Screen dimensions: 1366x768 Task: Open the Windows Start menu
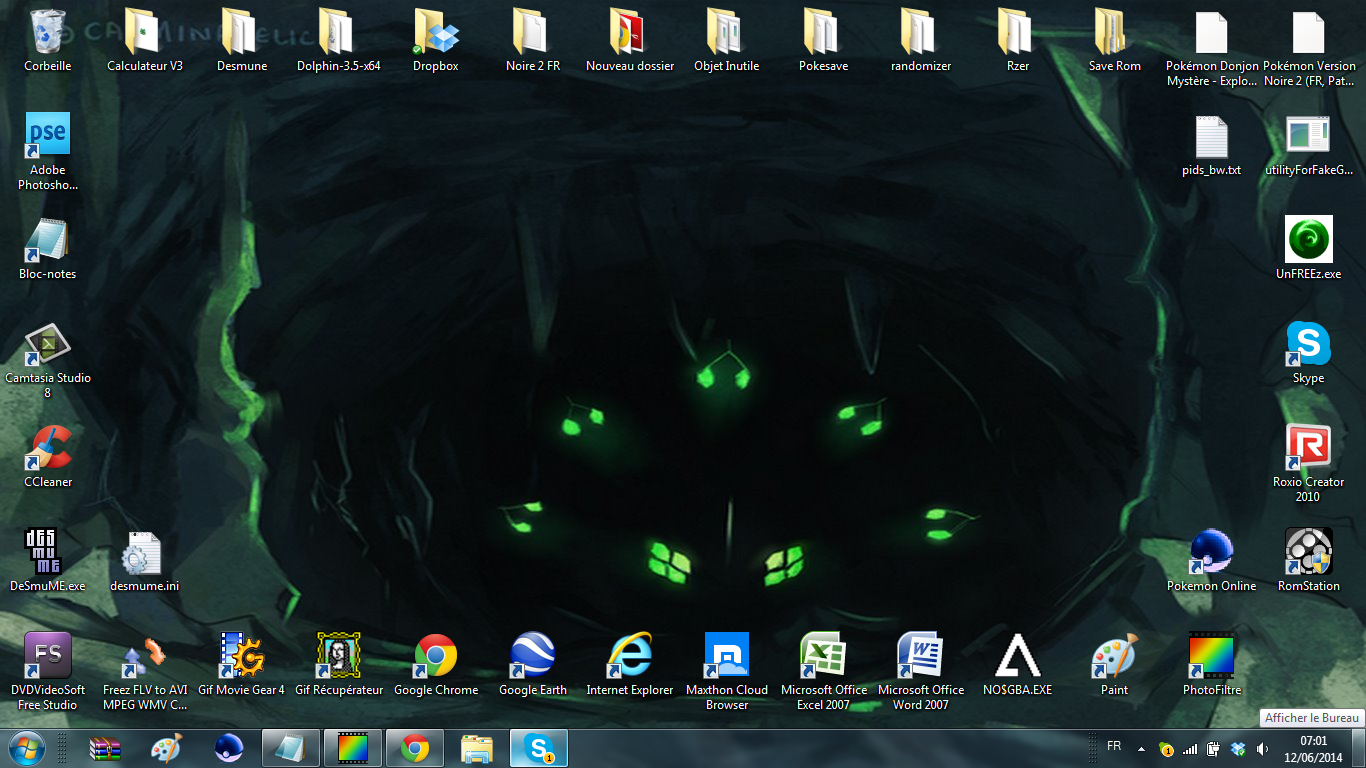coord(26,748)
